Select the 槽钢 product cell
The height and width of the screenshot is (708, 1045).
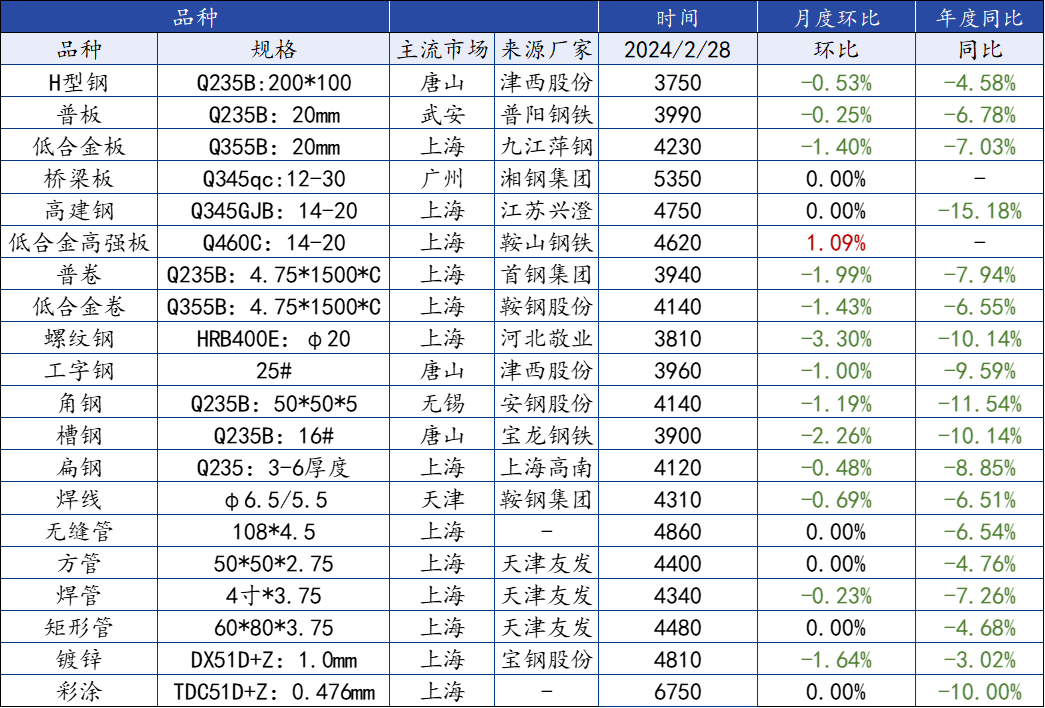pyautogui.click(x=79, y=435)
